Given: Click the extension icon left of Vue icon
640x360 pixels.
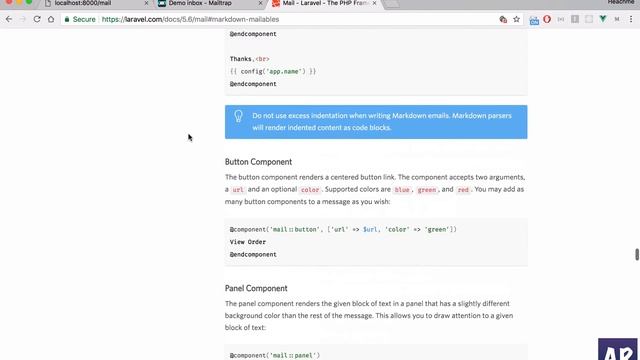Looking at the screenshot, I should 589,19.
